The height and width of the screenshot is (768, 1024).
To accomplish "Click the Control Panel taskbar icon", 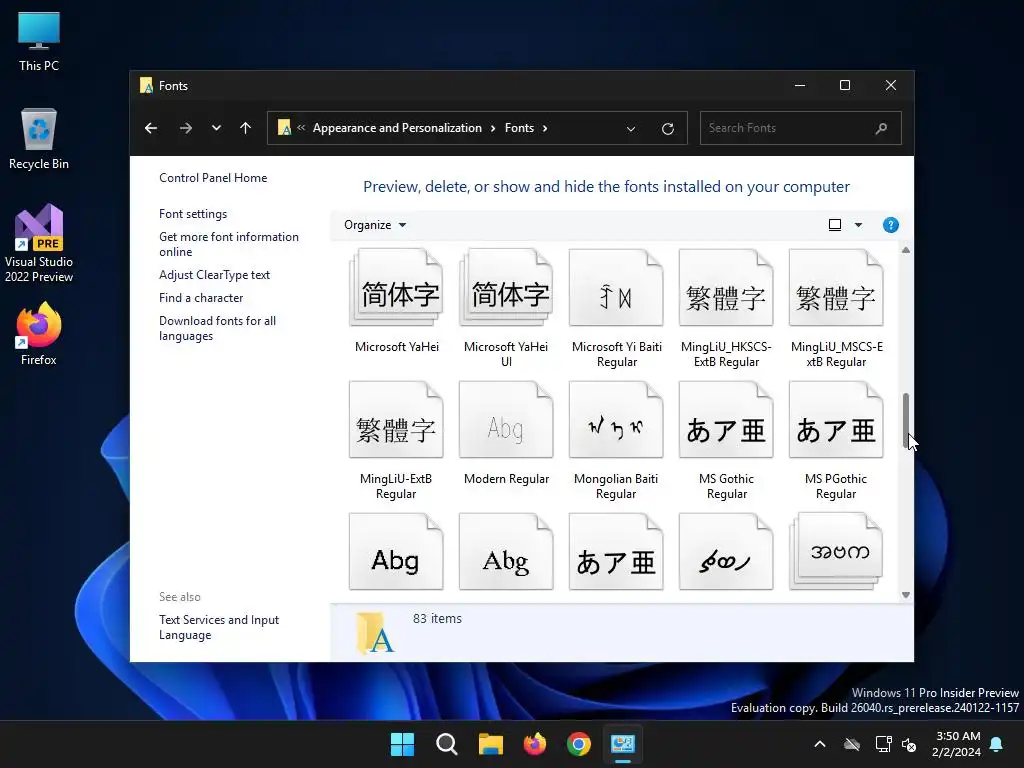I will [x=623, y=744].
